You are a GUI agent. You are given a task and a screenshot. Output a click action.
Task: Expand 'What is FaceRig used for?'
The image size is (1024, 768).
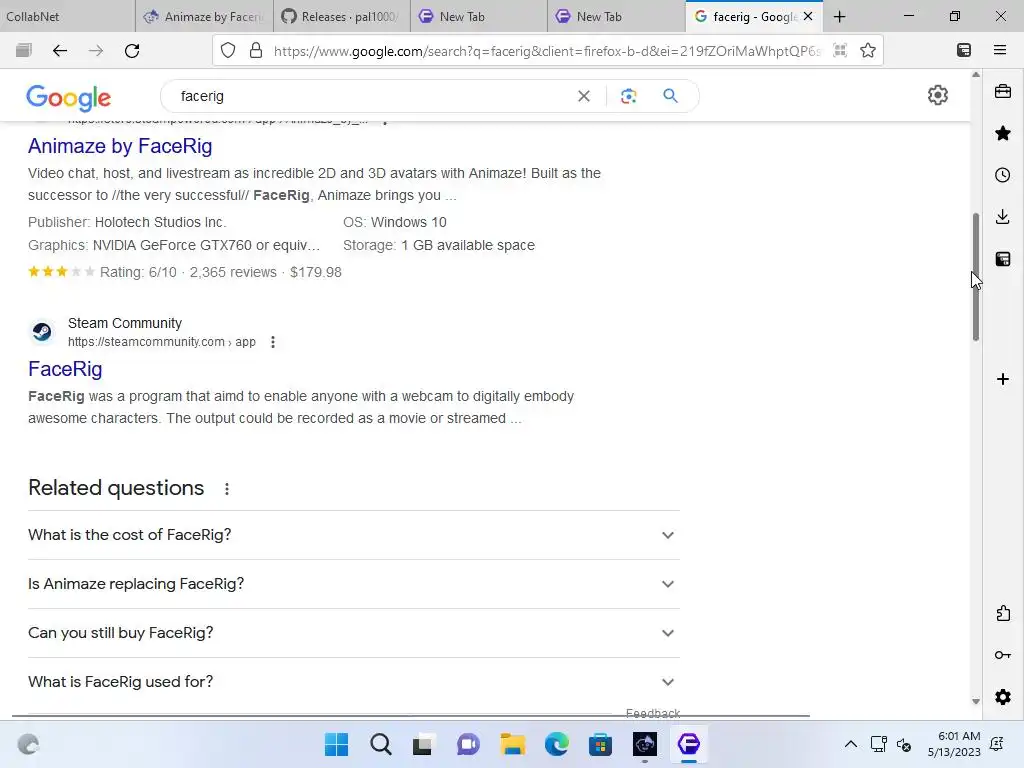point(354,682)
